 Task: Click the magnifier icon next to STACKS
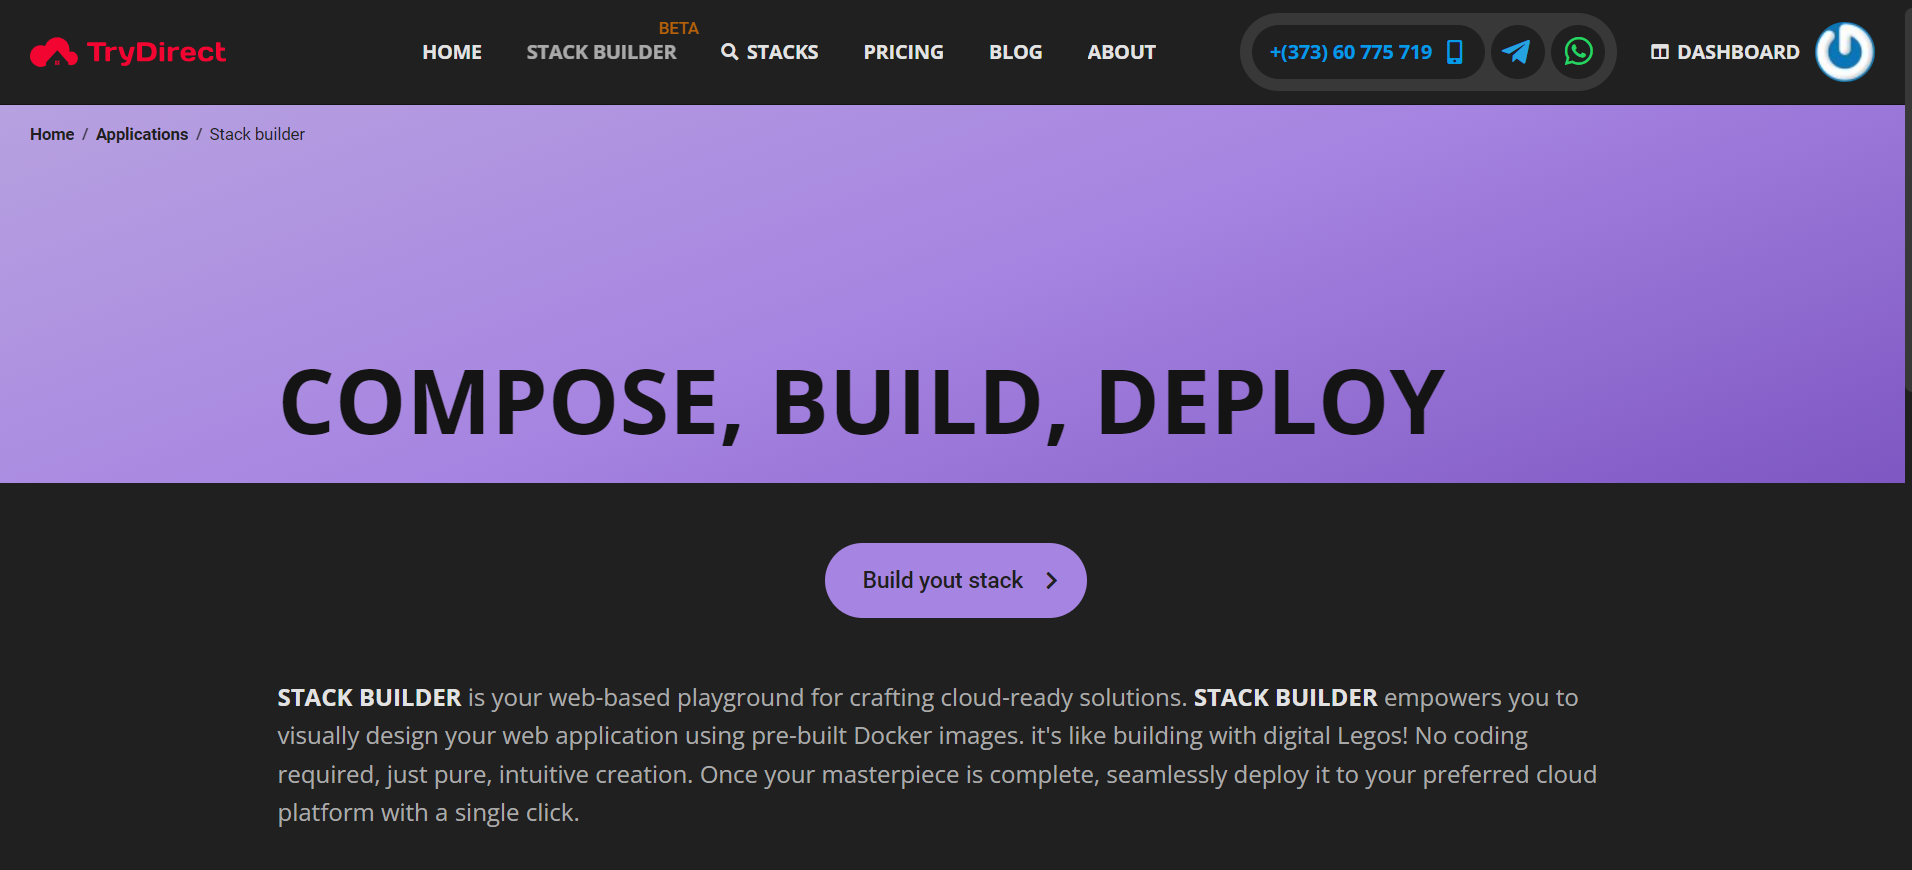click(730, 52)
